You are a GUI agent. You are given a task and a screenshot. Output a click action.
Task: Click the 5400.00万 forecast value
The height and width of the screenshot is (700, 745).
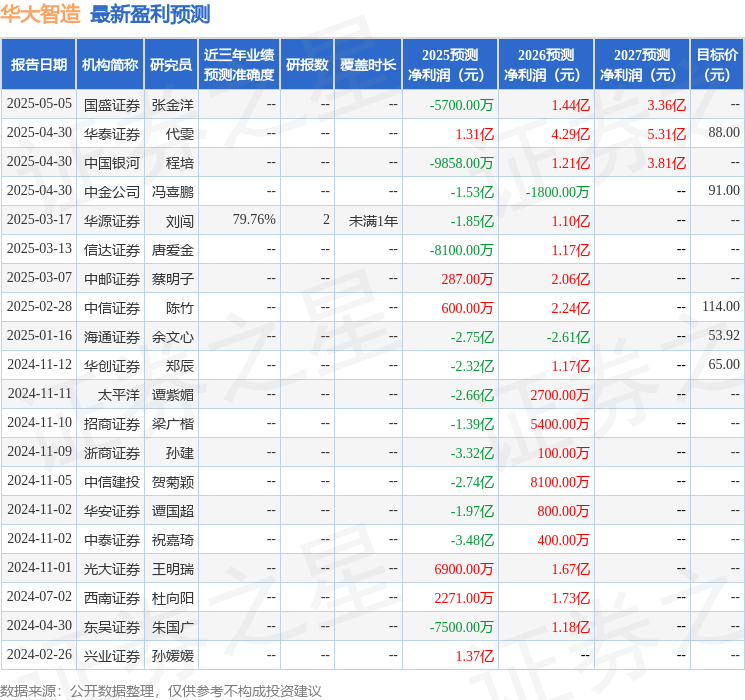560,424
